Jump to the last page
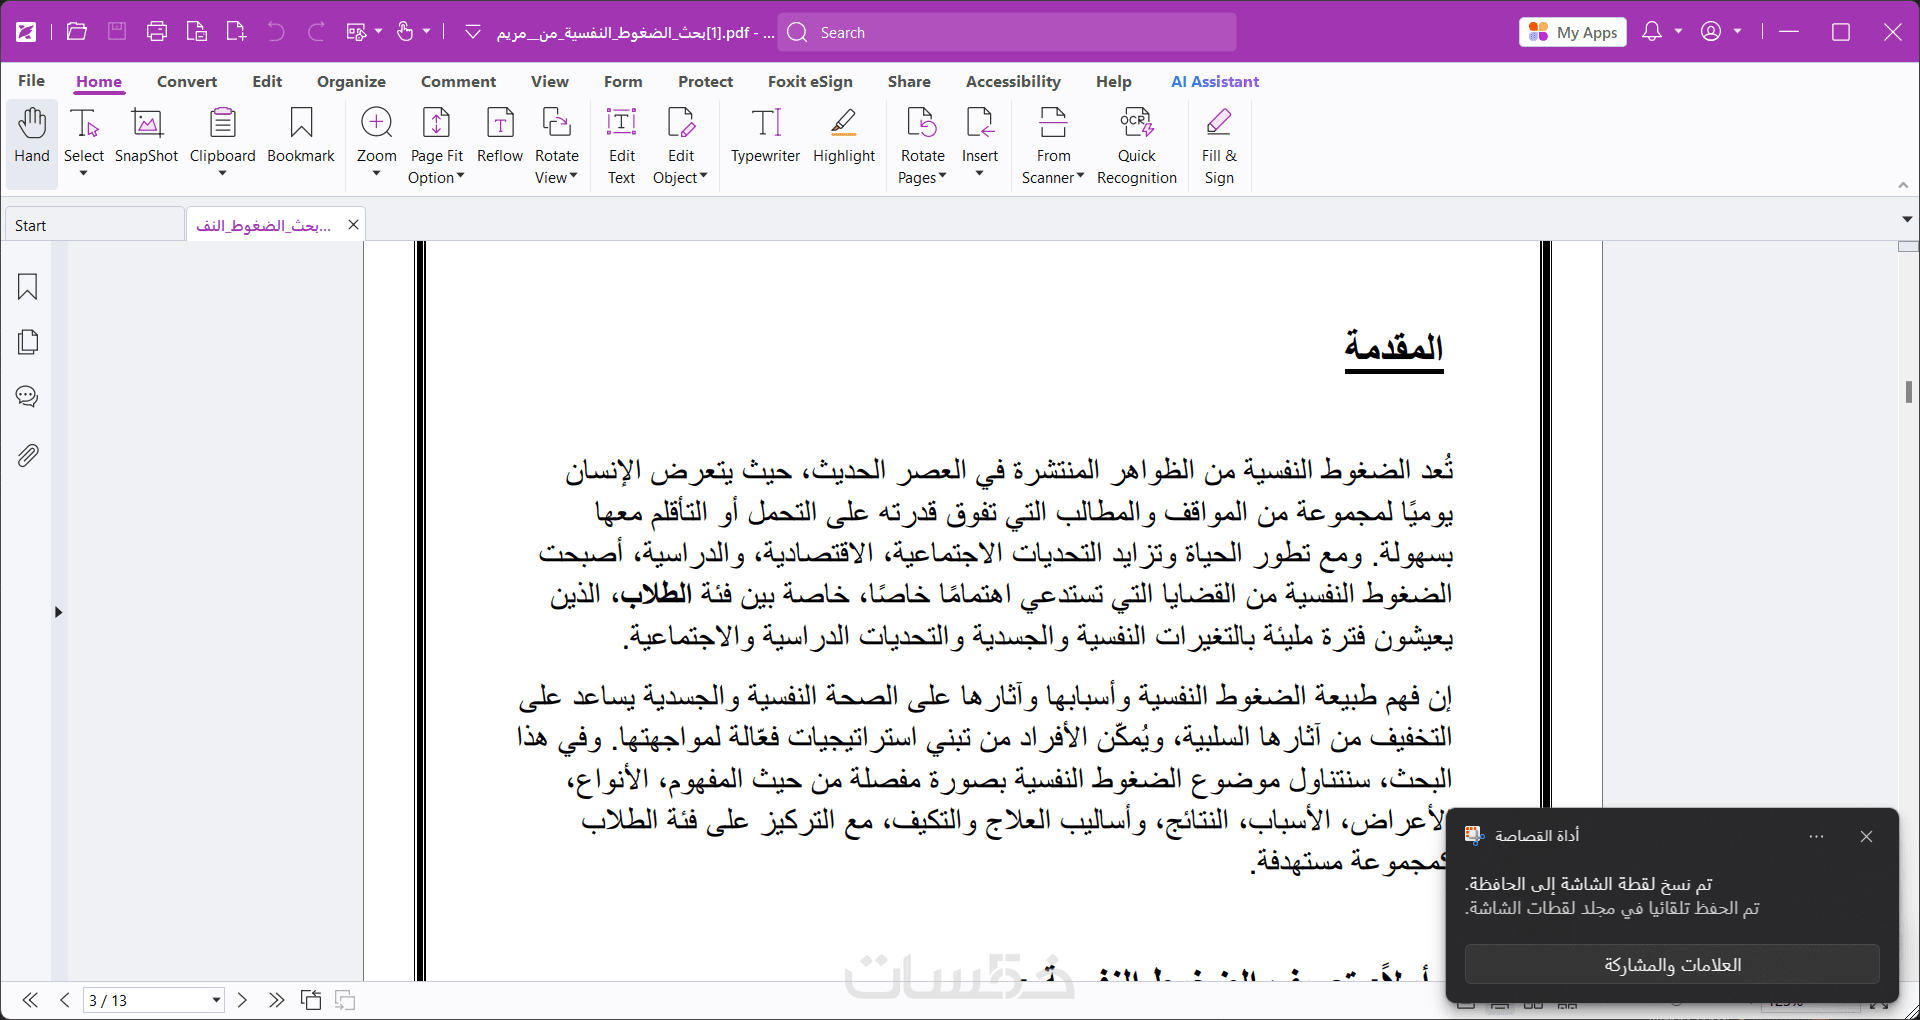This screenshot has width=1920, height=1020. pyautogui.click(x=276, y=1000)
